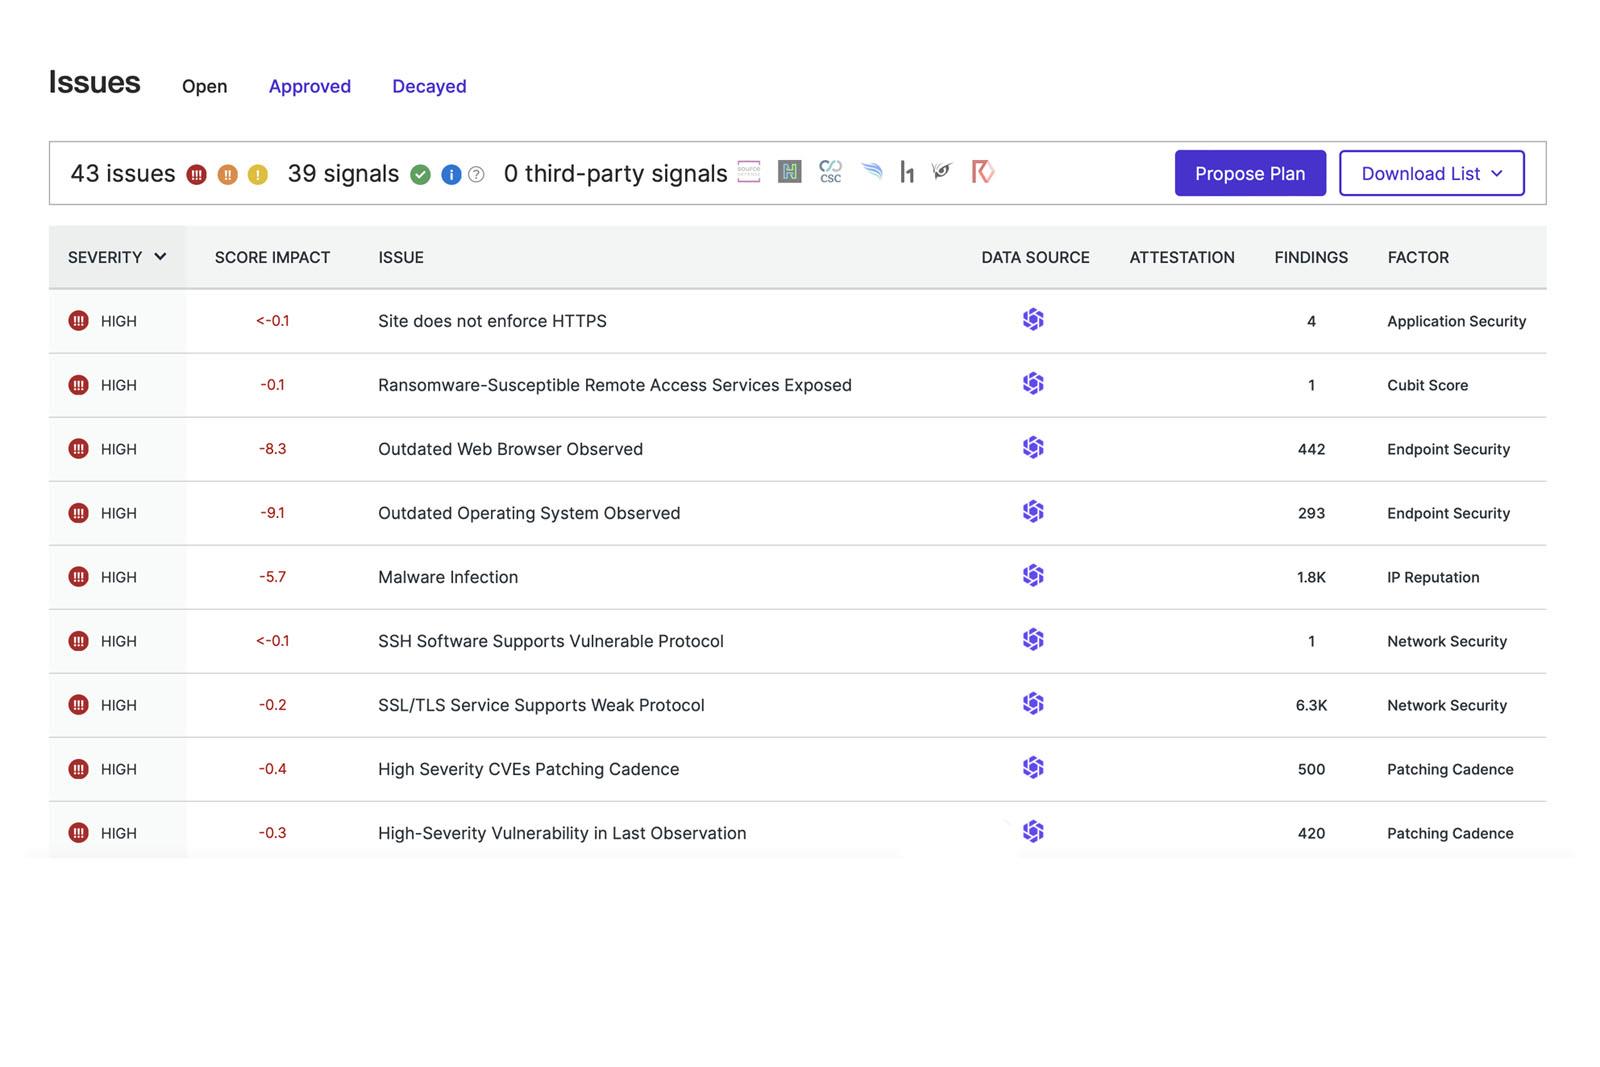Click data source icon in Ransomware-Susceptible row
The image size is (1600, 1067).
(x=1033, y=384)
